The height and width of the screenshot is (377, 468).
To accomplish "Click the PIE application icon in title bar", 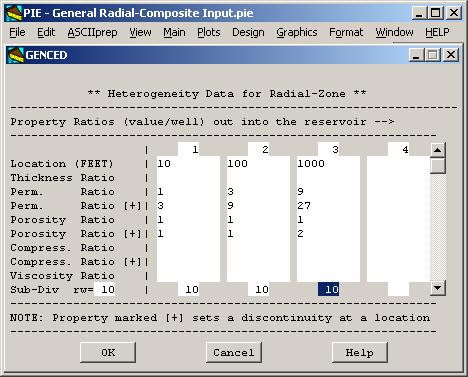I will click(14, 13).
